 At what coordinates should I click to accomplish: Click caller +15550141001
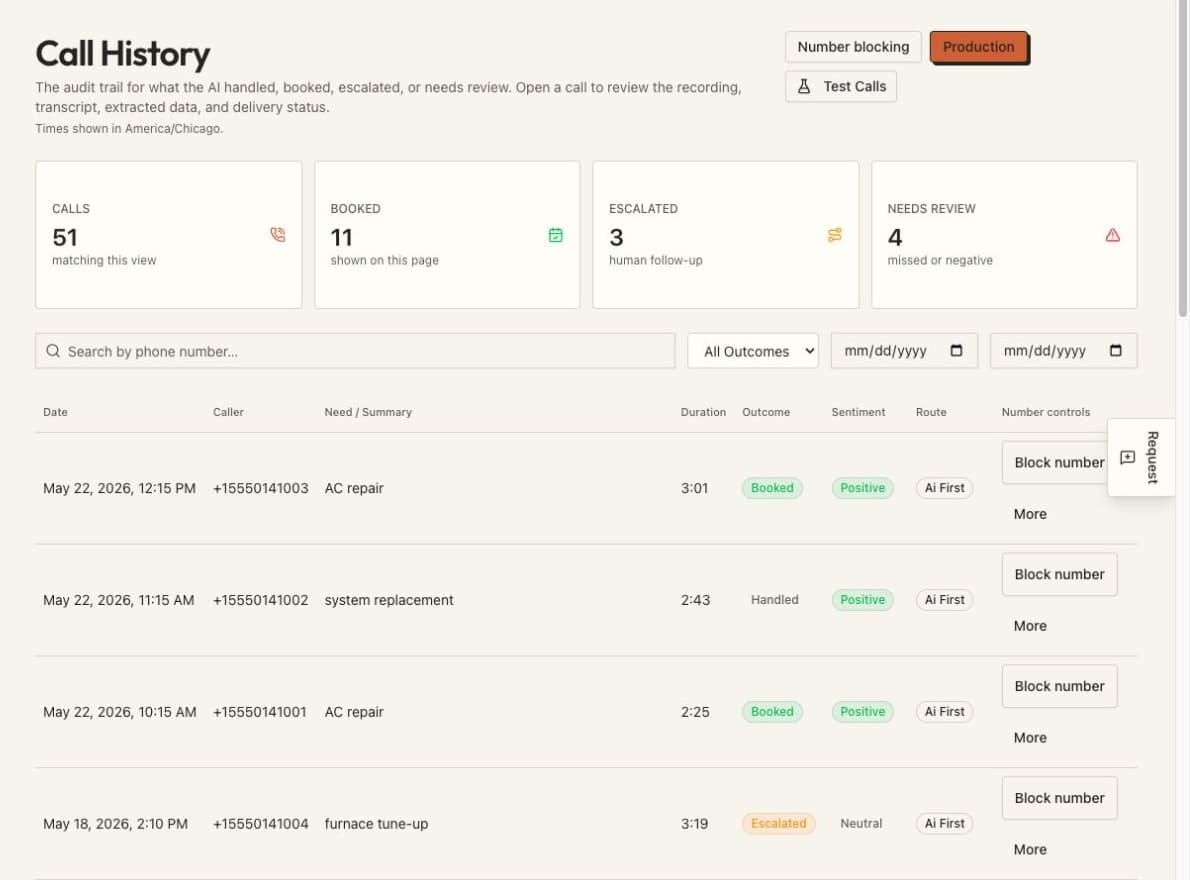coord(260,712)
